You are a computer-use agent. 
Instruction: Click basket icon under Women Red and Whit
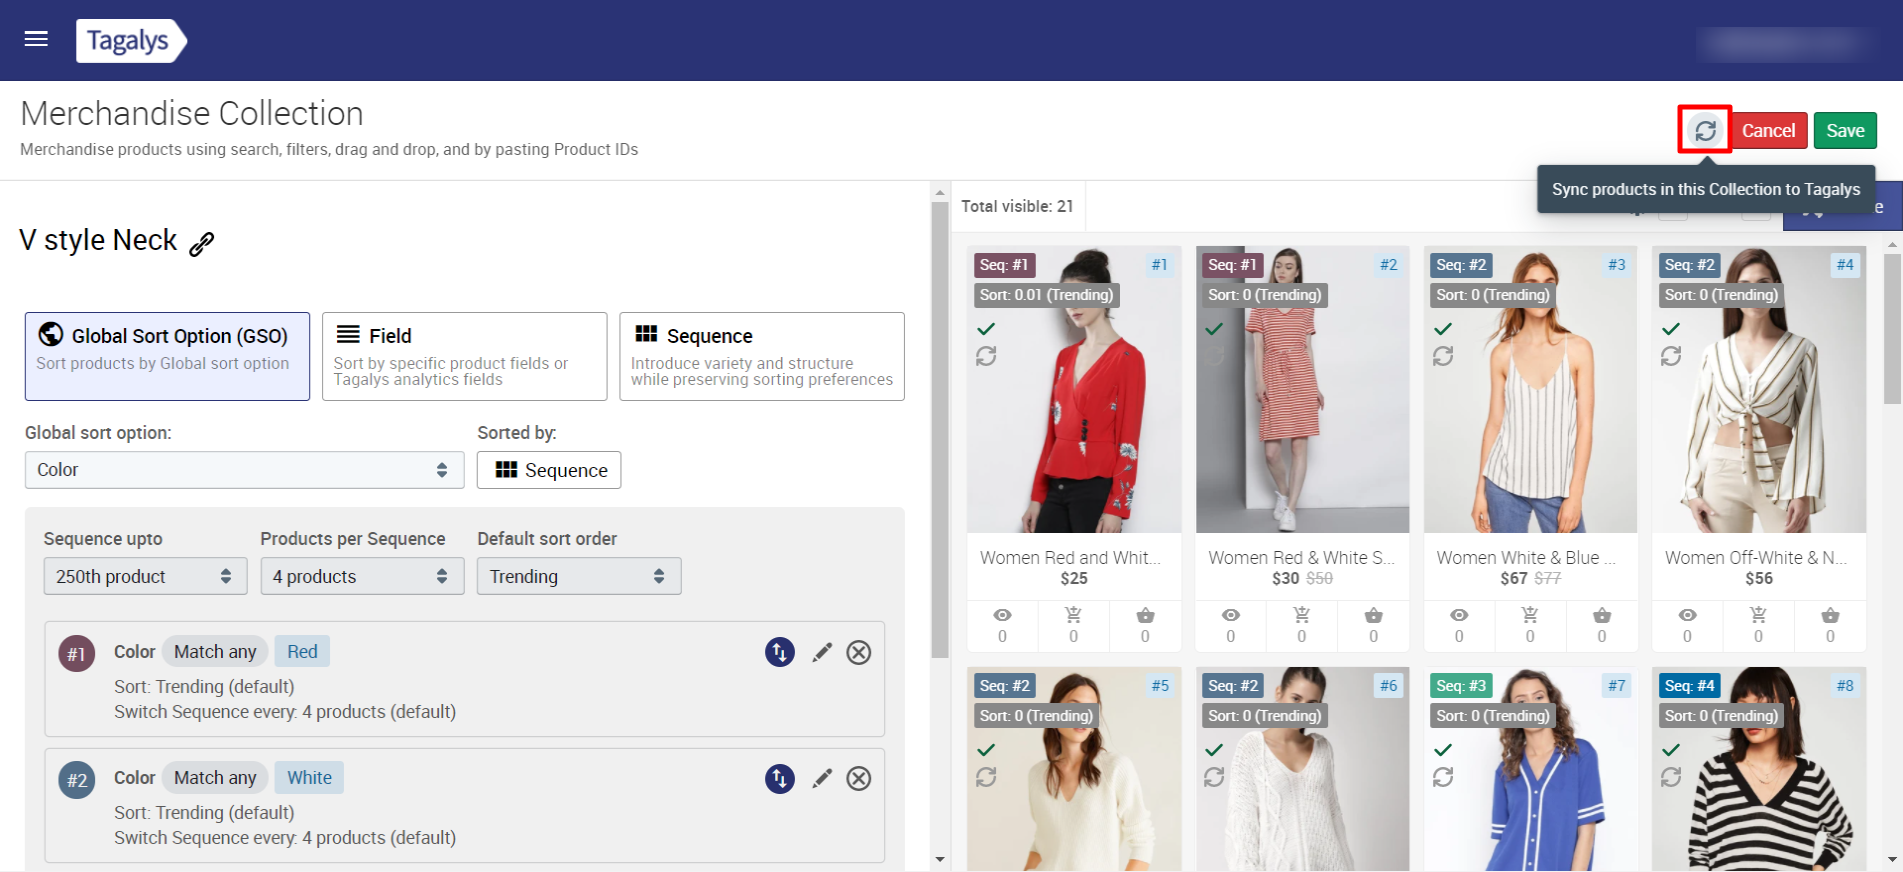(x=1146, y=615)
